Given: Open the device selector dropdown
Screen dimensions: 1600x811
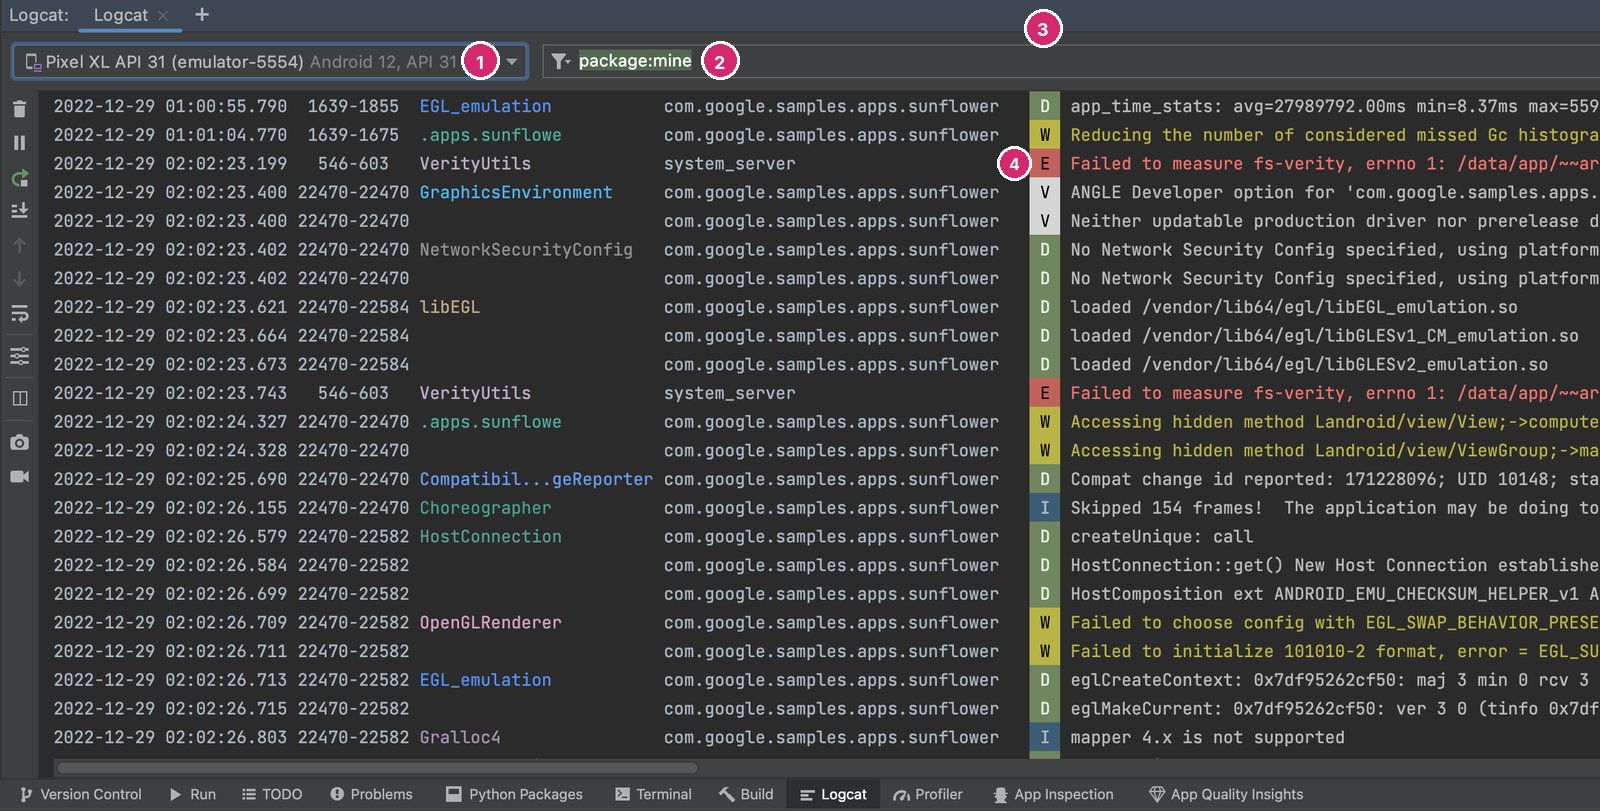Looking at the screenshot, I should click(270, 61).
